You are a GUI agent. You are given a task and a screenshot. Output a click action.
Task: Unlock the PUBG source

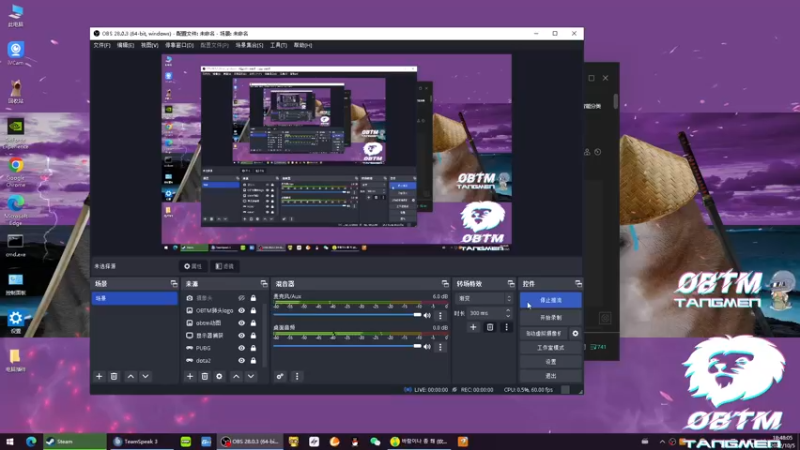pyautogui.click(x=253, y=348)
